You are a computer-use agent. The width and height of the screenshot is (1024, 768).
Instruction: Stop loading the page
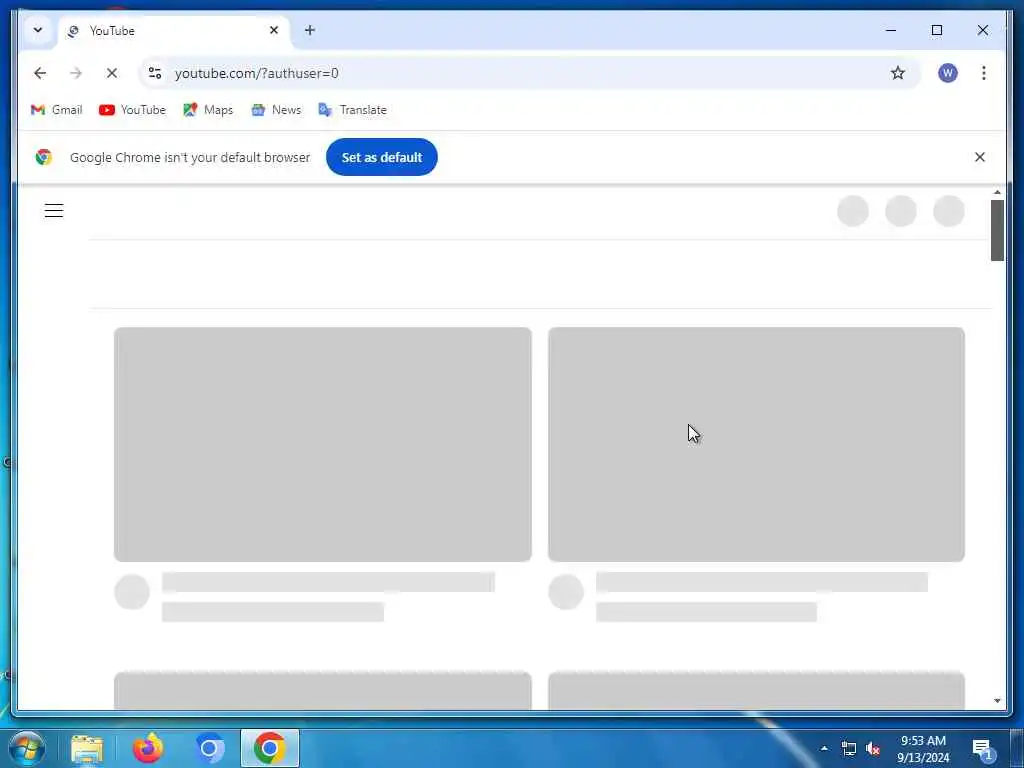pos(112,73)
